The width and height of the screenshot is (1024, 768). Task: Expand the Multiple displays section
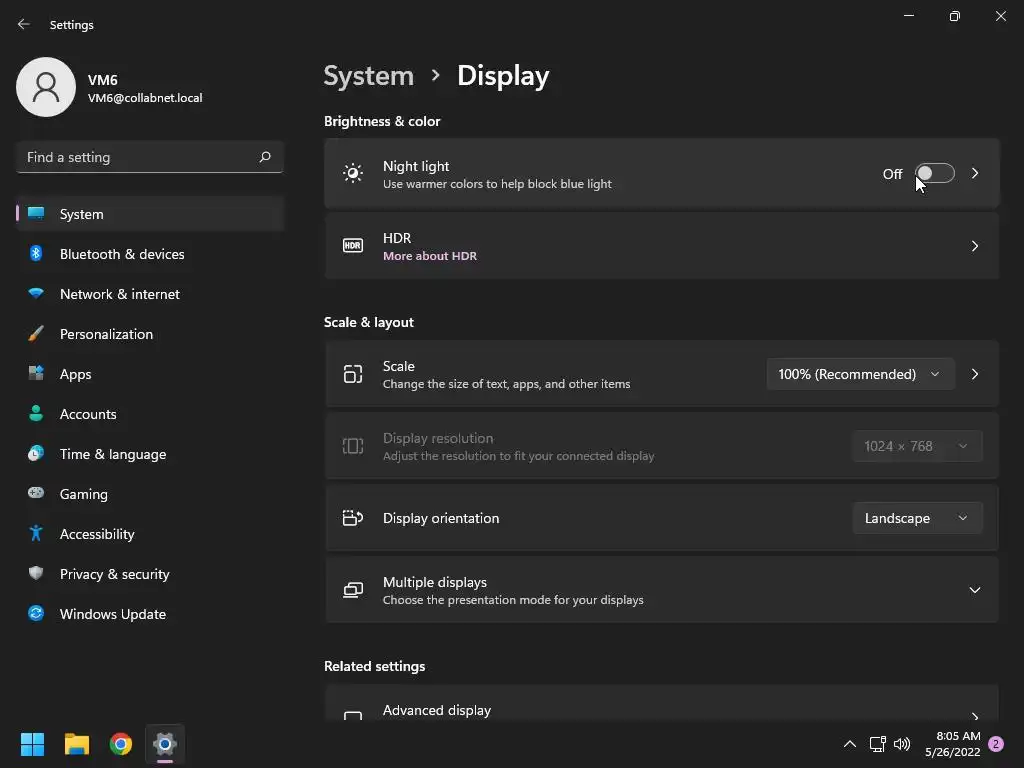(974, 590)
